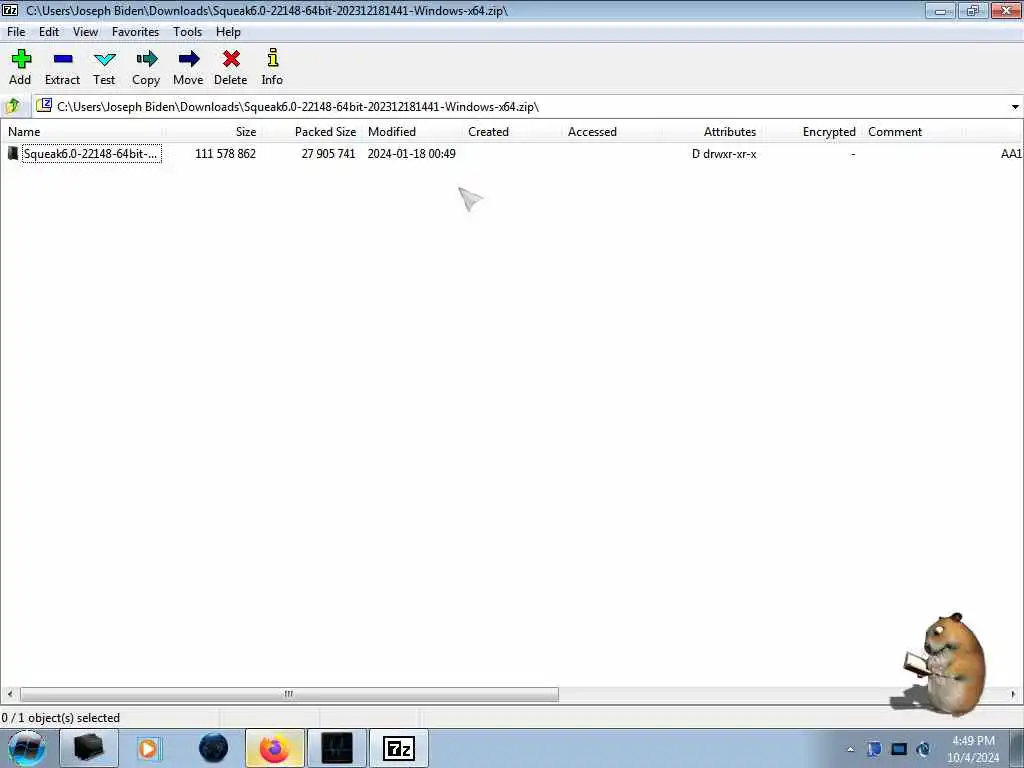
Task: Open Firefox from the taskbar
Action: 274,748
